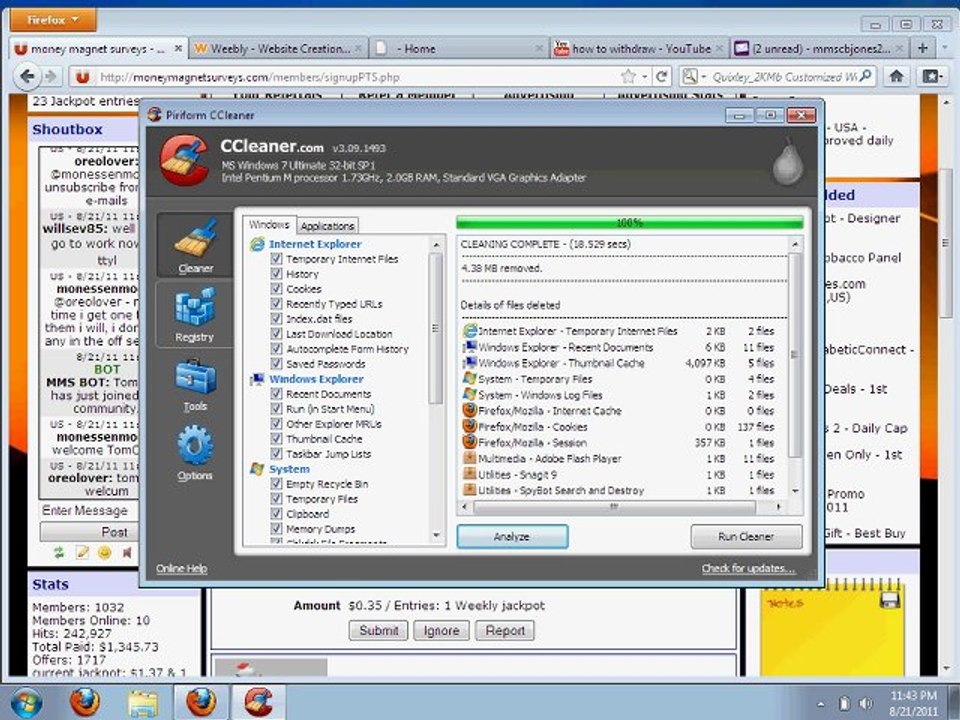960x720 pixels.
Task: Open the Online Help link
Action: (x=182, y=568)
